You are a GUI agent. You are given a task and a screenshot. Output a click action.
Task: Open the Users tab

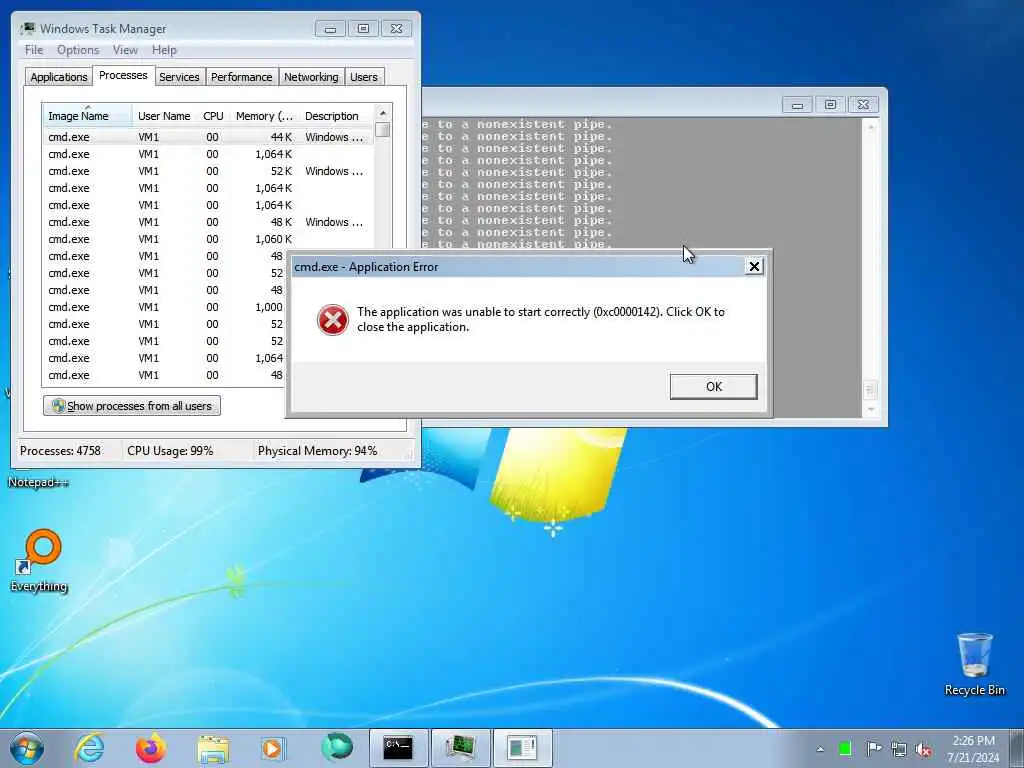364,77
